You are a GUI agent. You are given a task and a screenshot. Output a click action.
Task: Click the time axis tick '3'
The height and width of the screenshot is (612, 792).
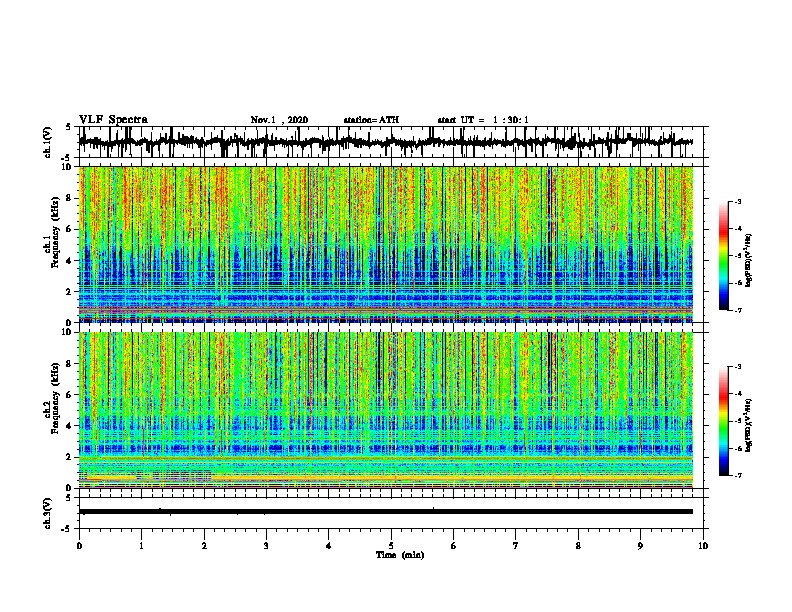[266, 546]
